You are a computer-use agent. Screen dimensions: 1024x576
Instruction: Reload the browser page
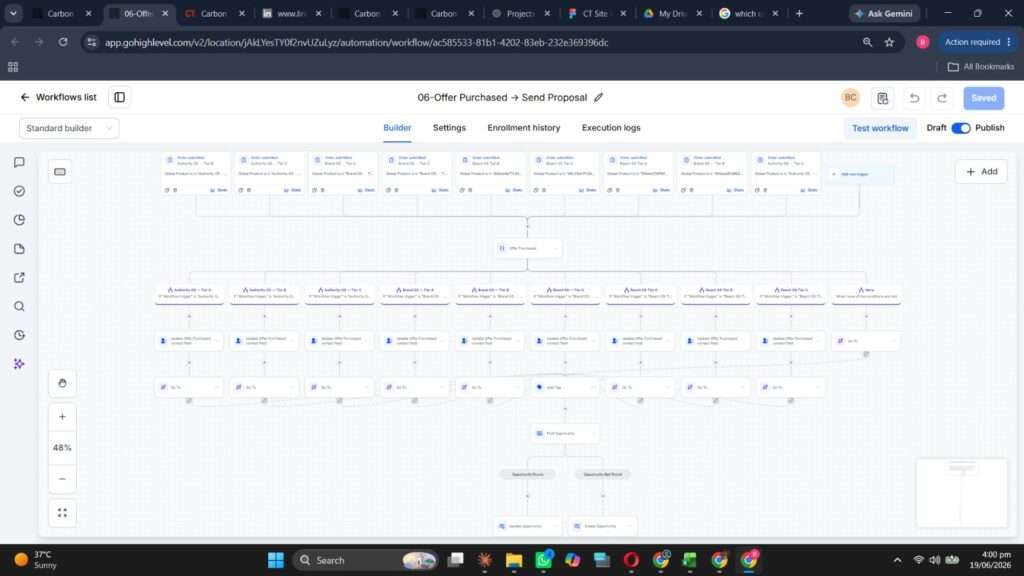pyautogui.click(x=63, y=42)
